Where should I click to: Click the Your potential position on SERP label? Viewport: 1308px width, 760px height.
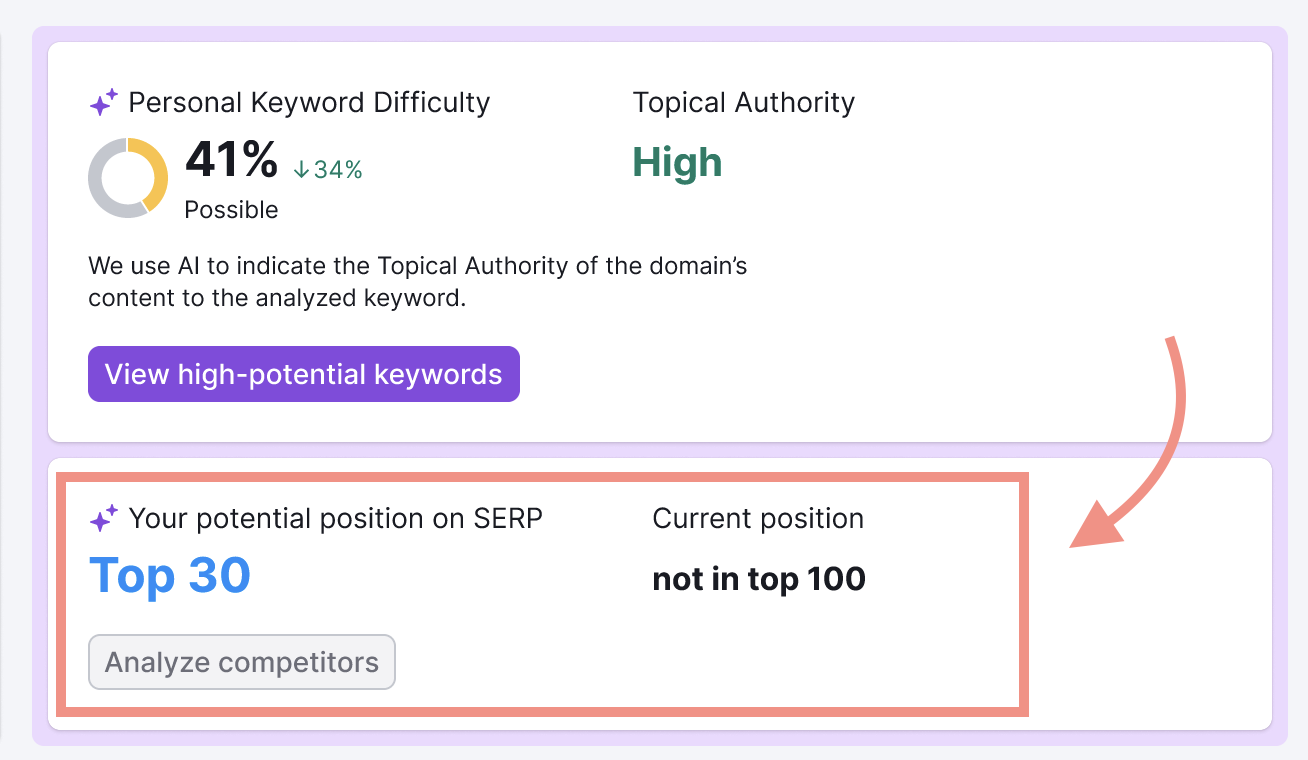[335, 518]
